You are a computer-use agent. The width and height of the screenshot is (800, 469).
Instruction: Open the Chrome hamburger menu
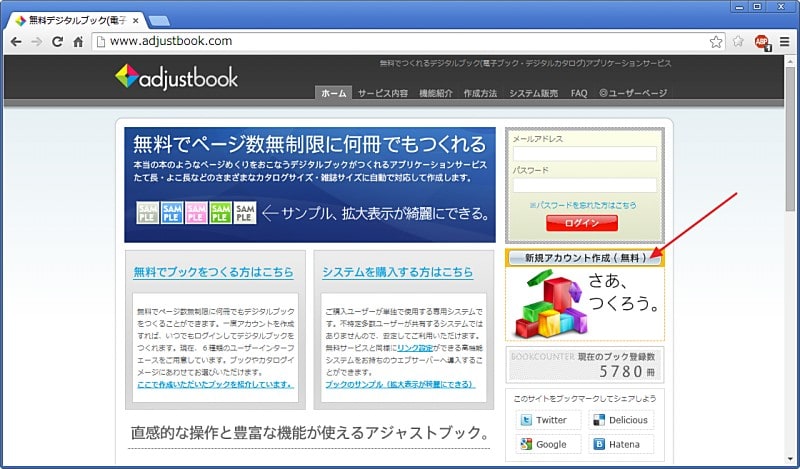784,42
